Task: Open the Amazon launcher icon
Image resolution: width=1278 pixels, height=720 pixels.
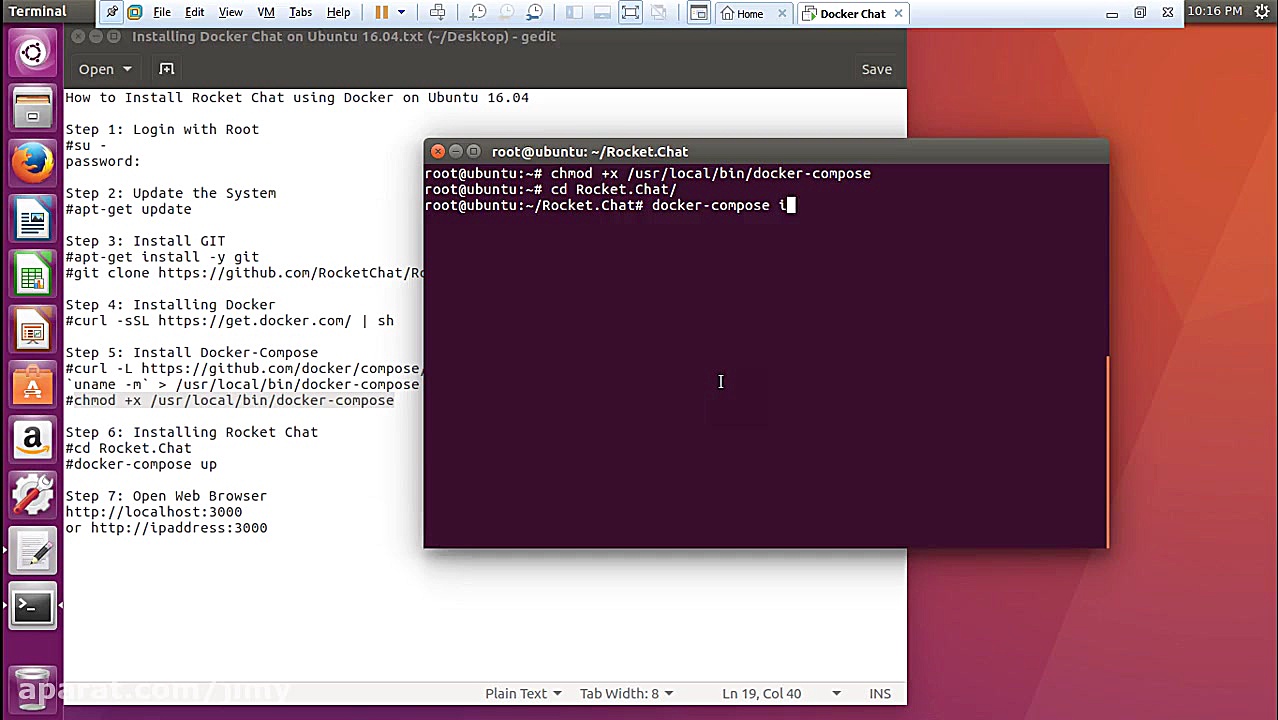Action: (x=32, y=440)
